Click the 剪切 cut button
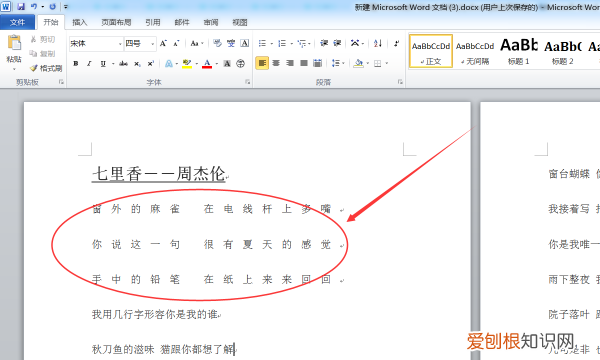The width and height of the screenshot is (600, 360). (43, 39)
